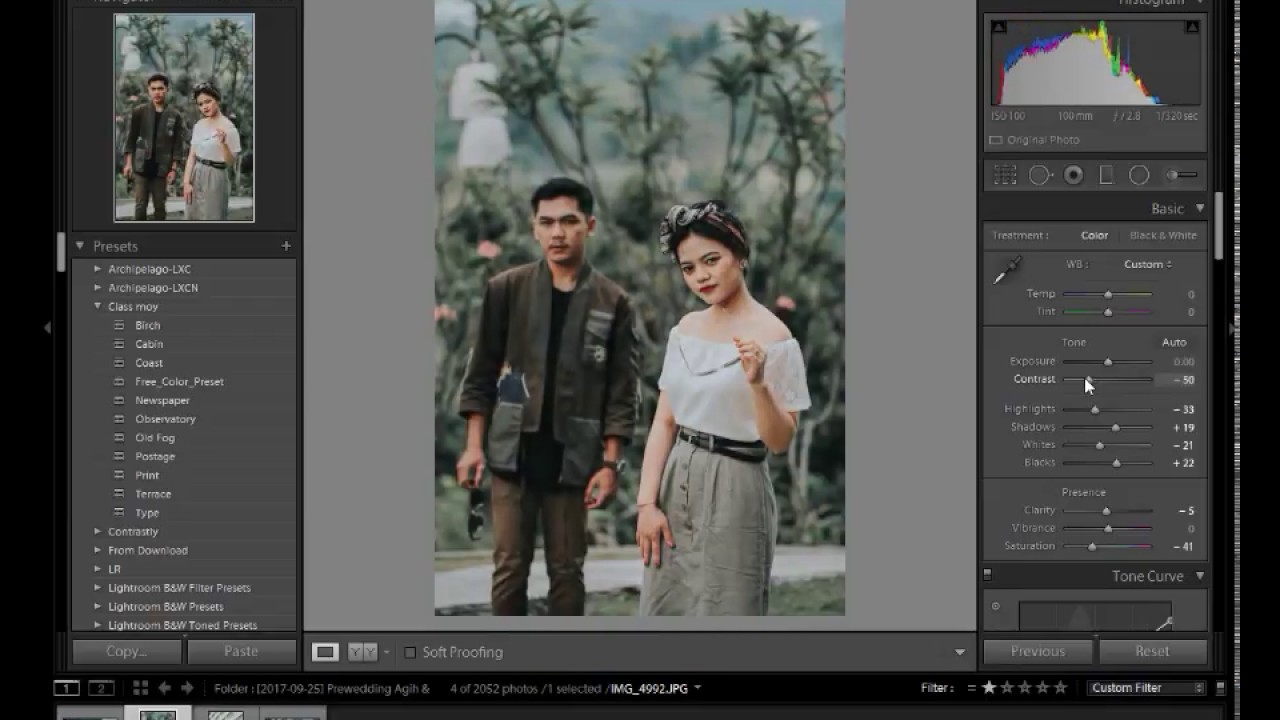
Task: Expand the Archipelago-LXCN preset folder
Action: click(x=97, y=288)
